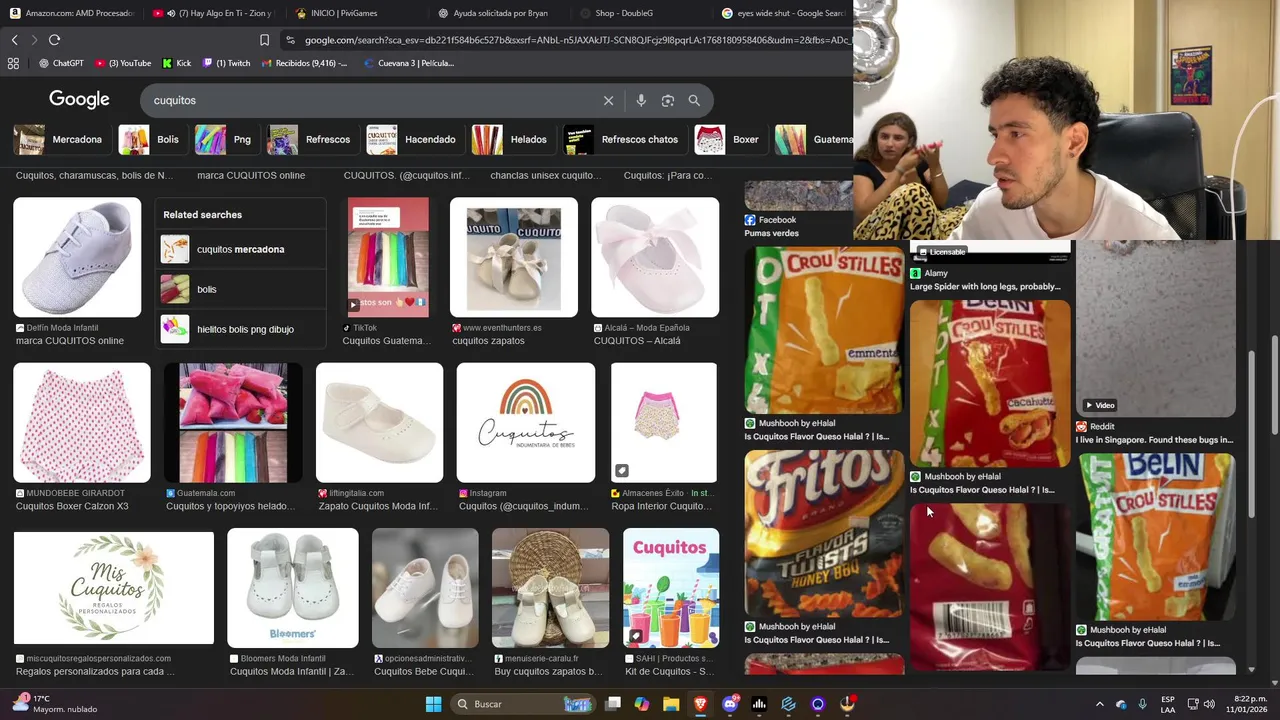Viewport: 1280px width, 720px height.
Task: Open File Explorer from the taskbar
Action: pos(671,704)
